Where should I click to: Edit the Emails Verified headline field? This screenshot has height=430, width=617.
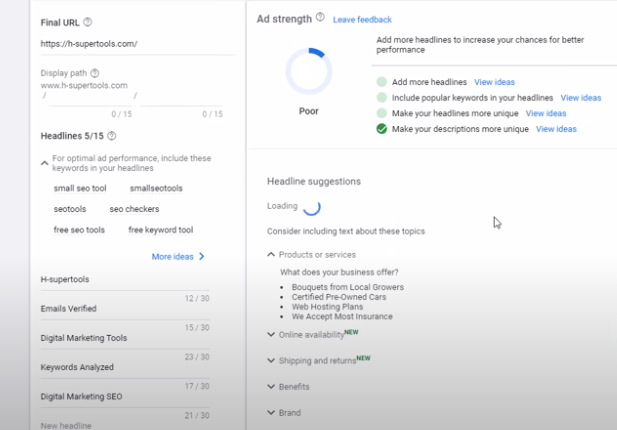(x=125, y=309)
